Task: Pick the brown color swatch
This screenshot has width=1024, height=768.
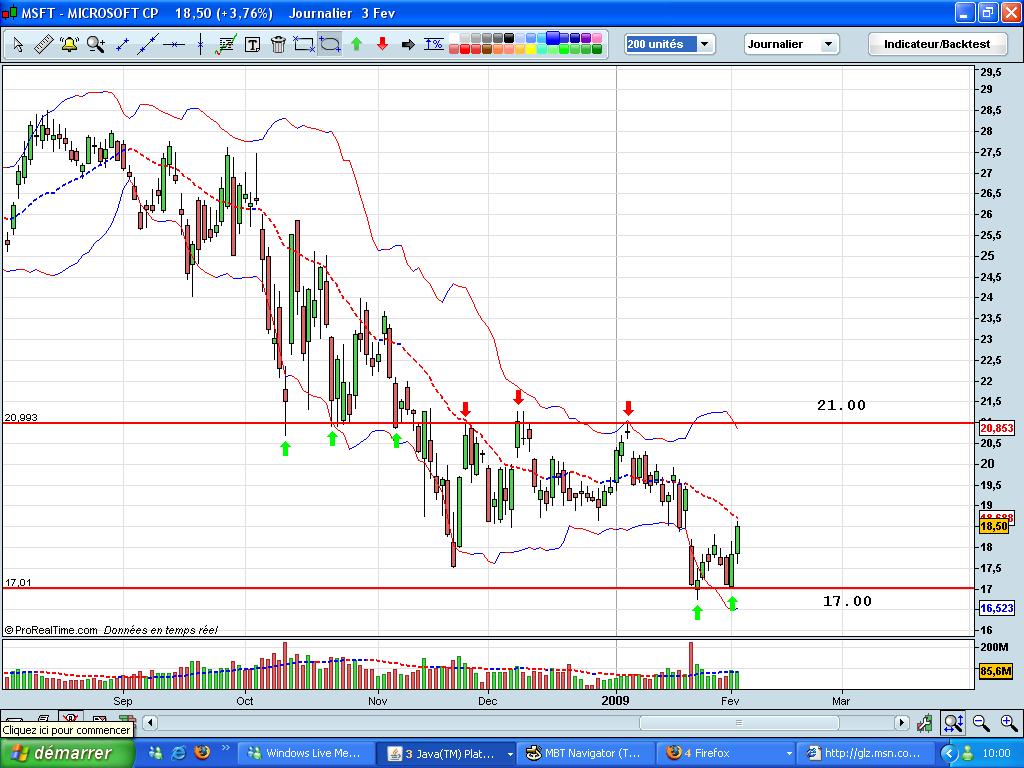Action: [x=487, y=49]
